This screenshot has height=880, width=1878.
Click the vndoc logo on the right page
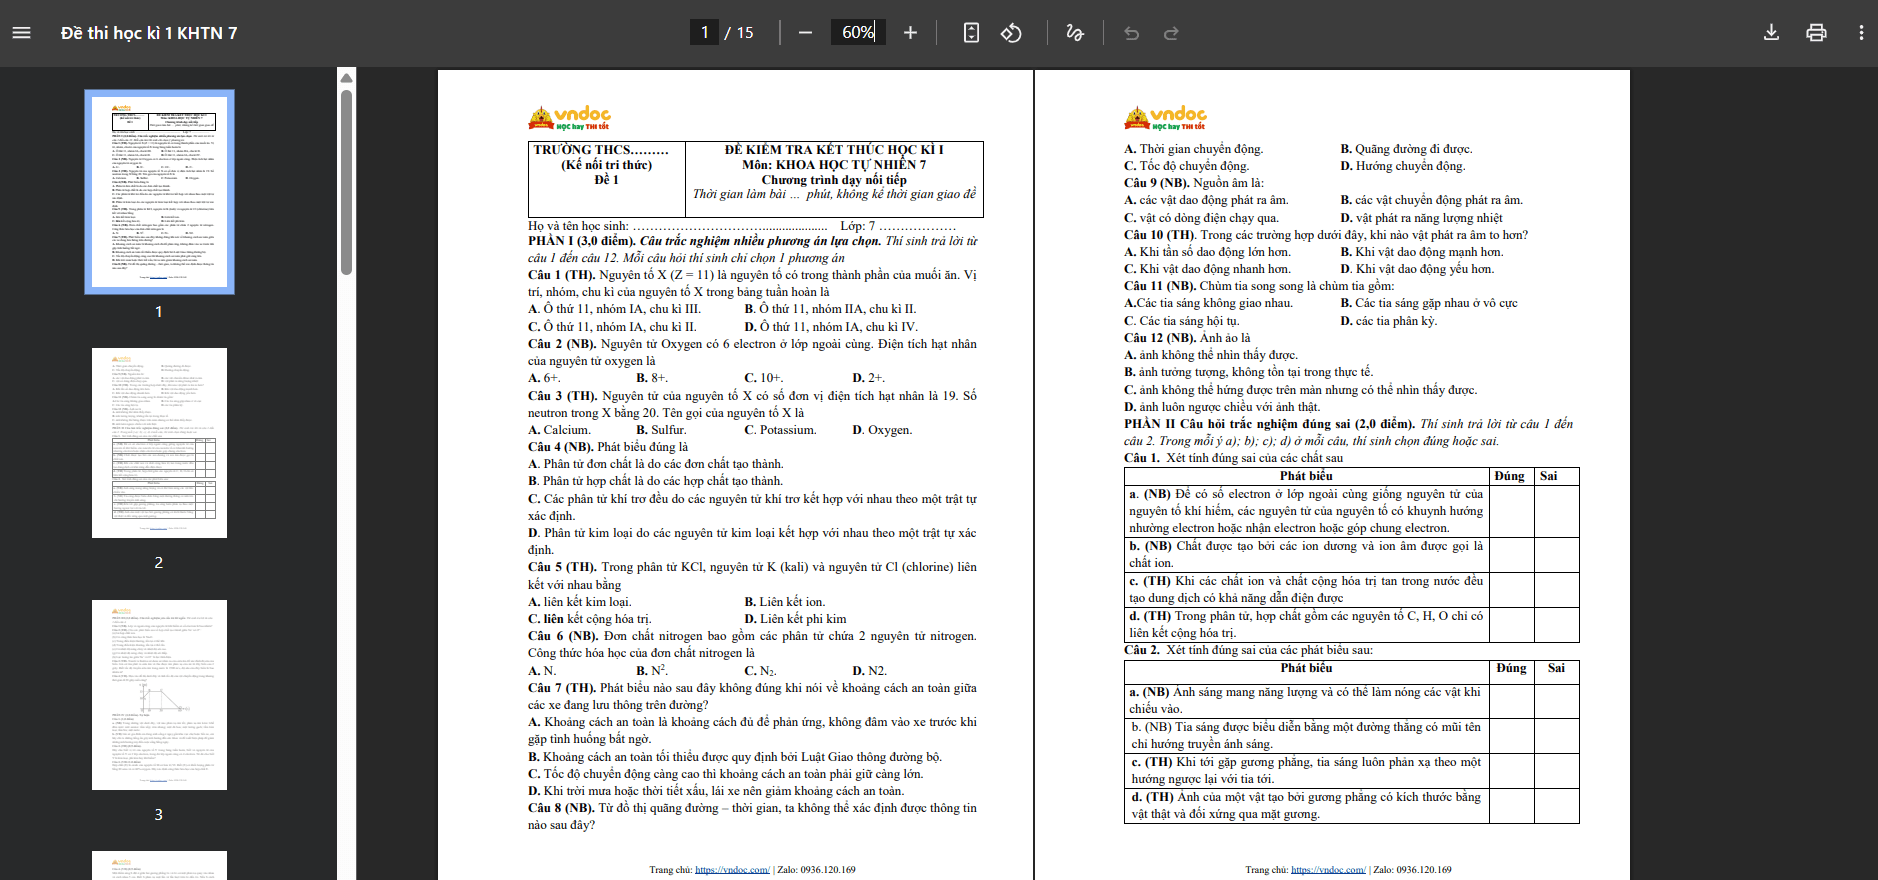(x=1165, y=118)
